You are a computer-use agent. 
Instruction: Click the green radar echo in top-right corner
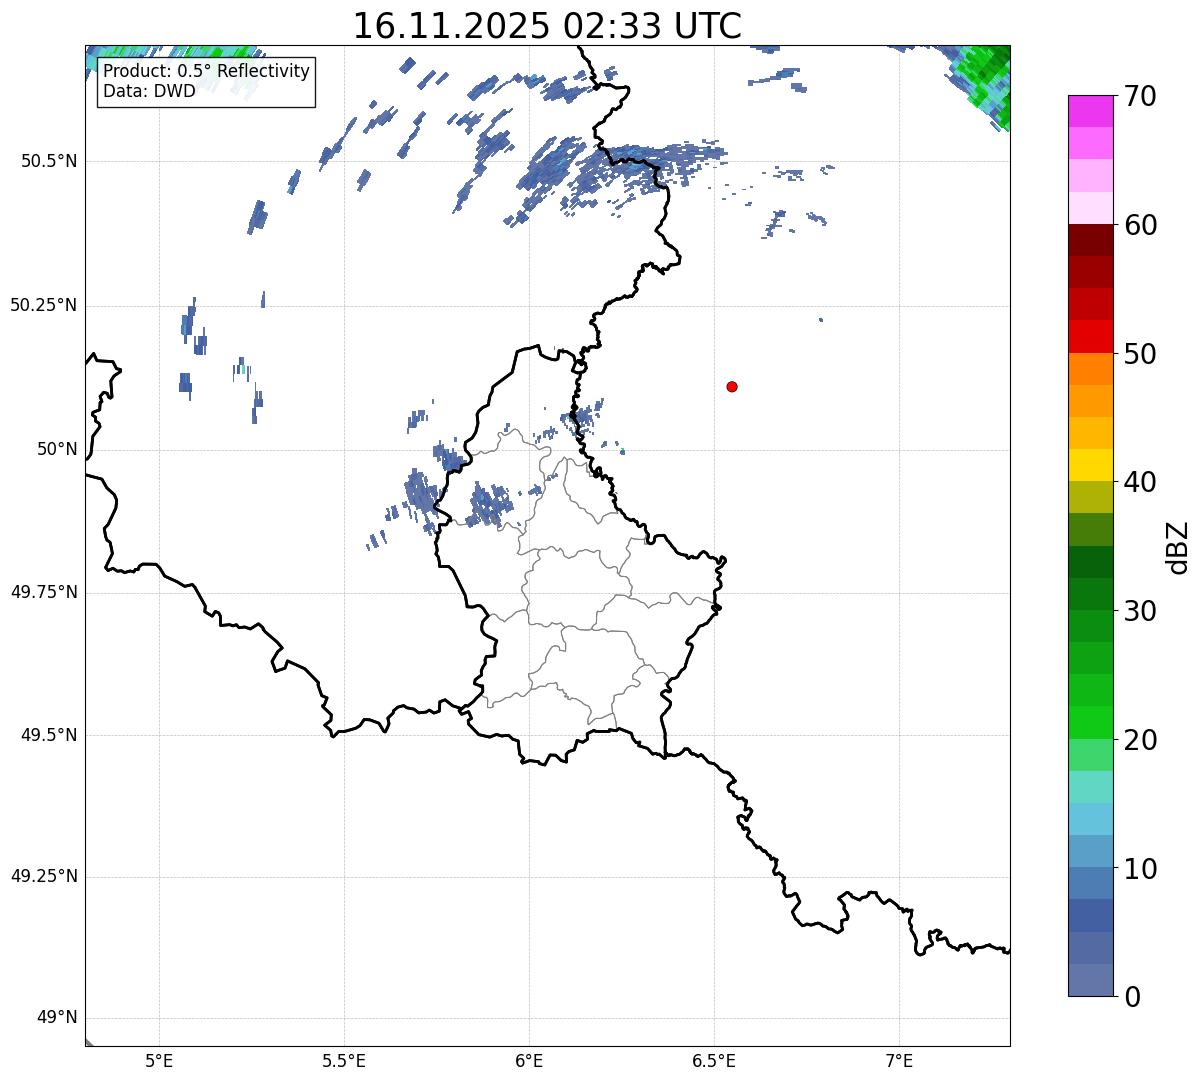(x=986, y=80)
